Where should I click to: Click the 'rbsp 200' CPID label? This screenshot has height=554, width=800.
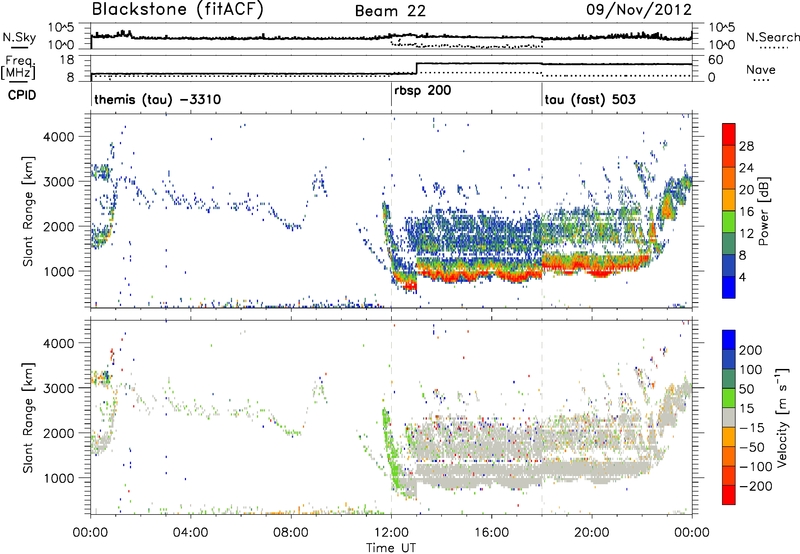click(x=422, y=91)
